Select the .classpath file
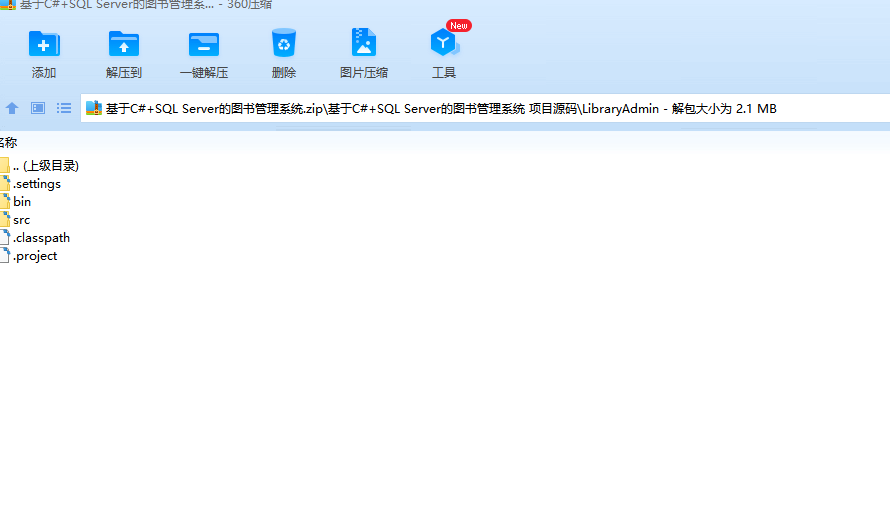890x506 pixels. (35, 238)
